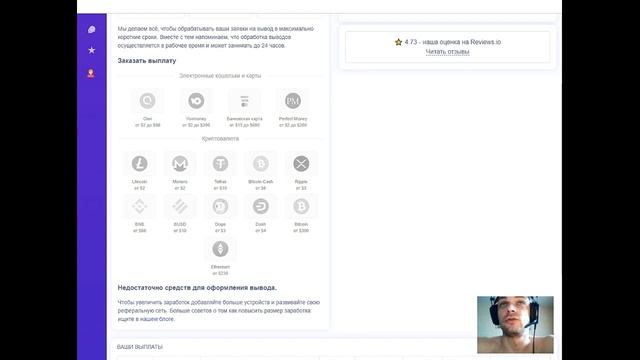Select BNB cryptocurrency payout

click(140, 206)
